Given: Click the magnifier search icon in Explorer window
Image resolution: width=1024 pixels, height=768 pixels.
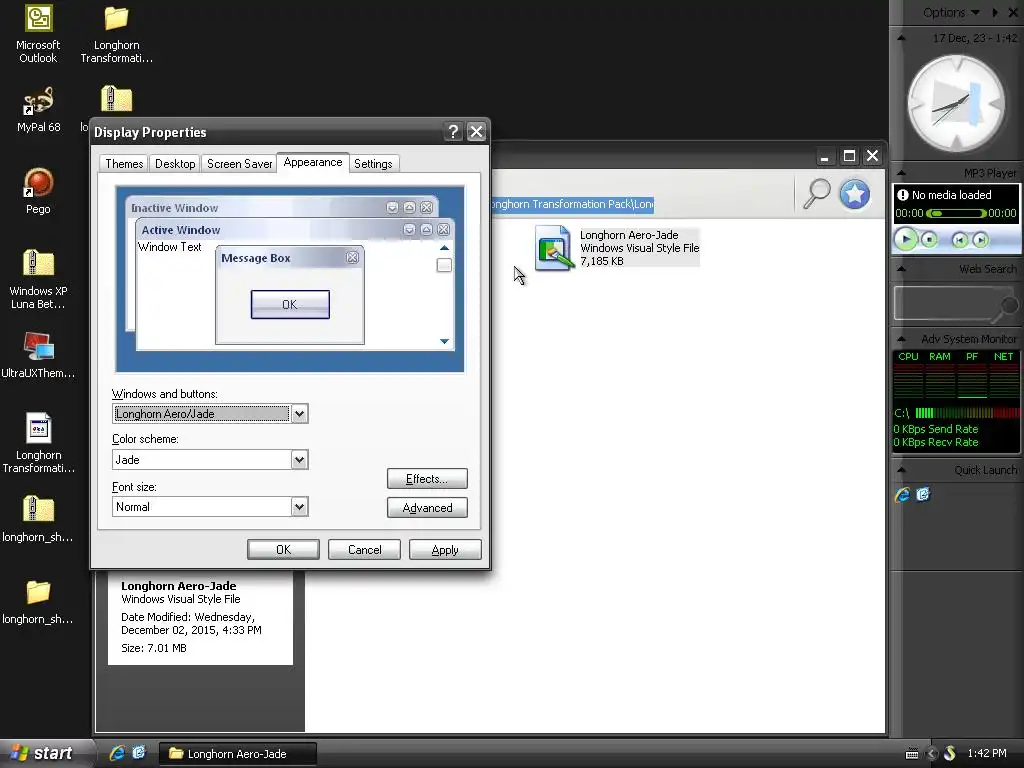Looking at the screenshot, I should [x=816, y=194].
